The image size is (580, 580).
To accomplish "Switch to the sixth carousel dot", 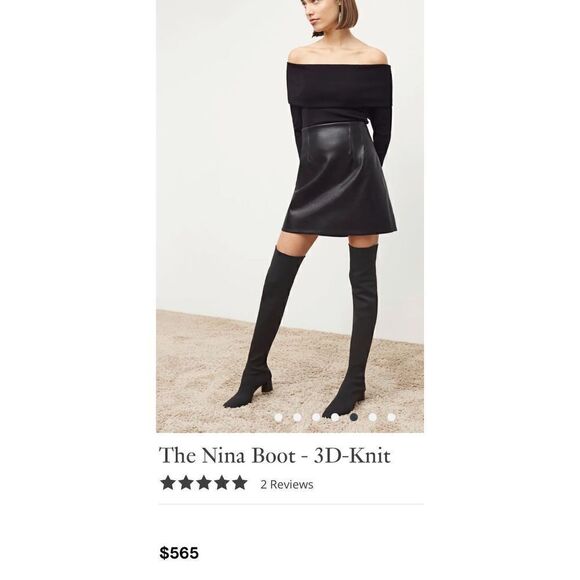I will 372,417.
